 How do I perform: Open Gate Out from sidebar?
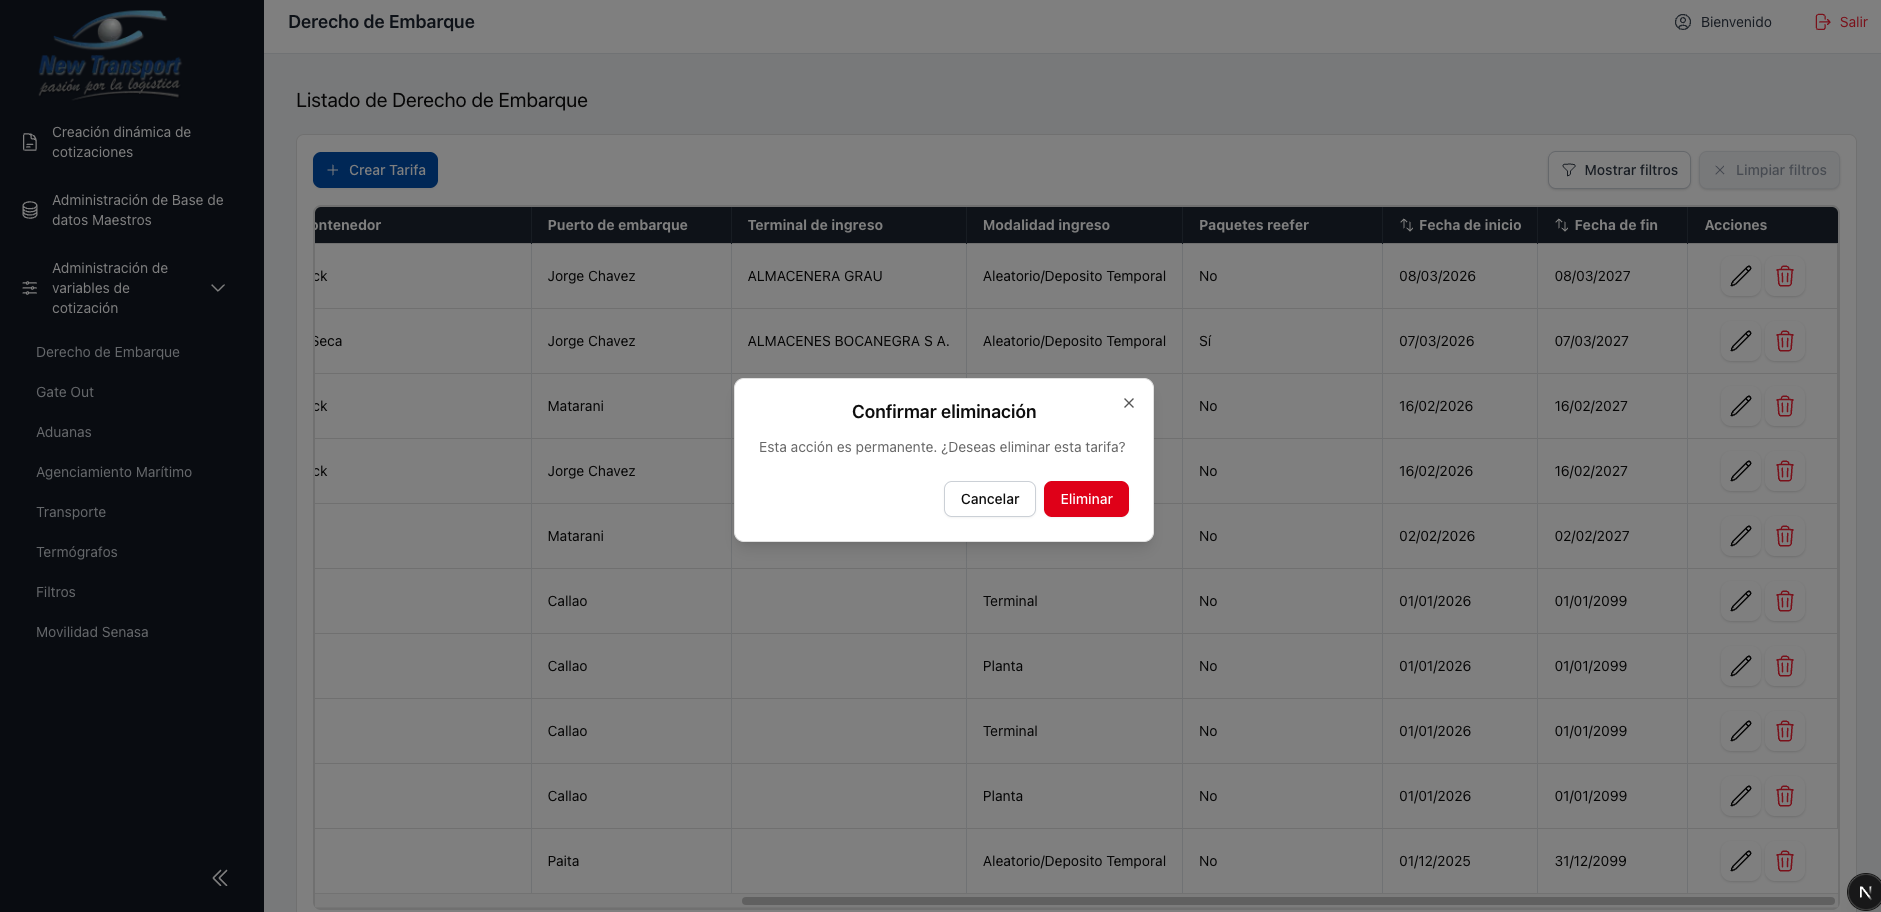tap(65, 392)
